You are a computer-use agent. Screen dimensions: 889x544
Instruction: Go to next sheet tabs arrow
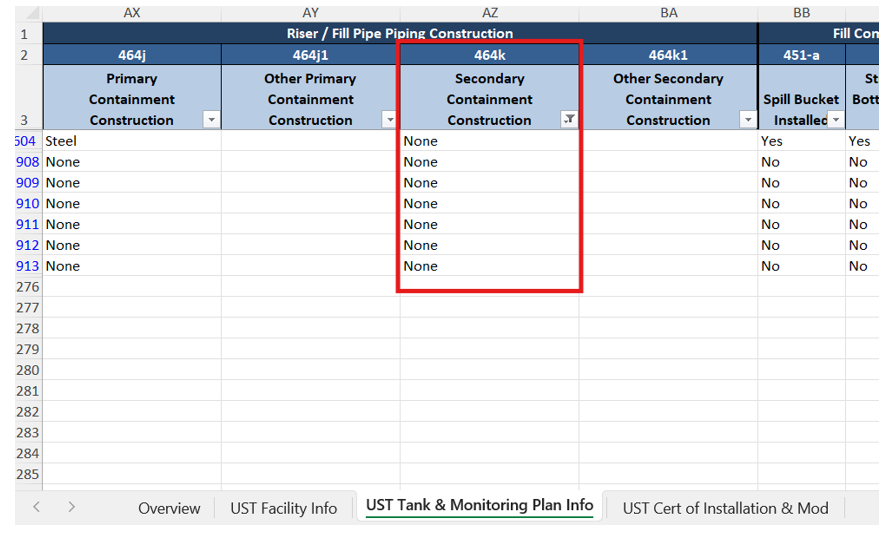pyautogui.click(x=71, y=507)
